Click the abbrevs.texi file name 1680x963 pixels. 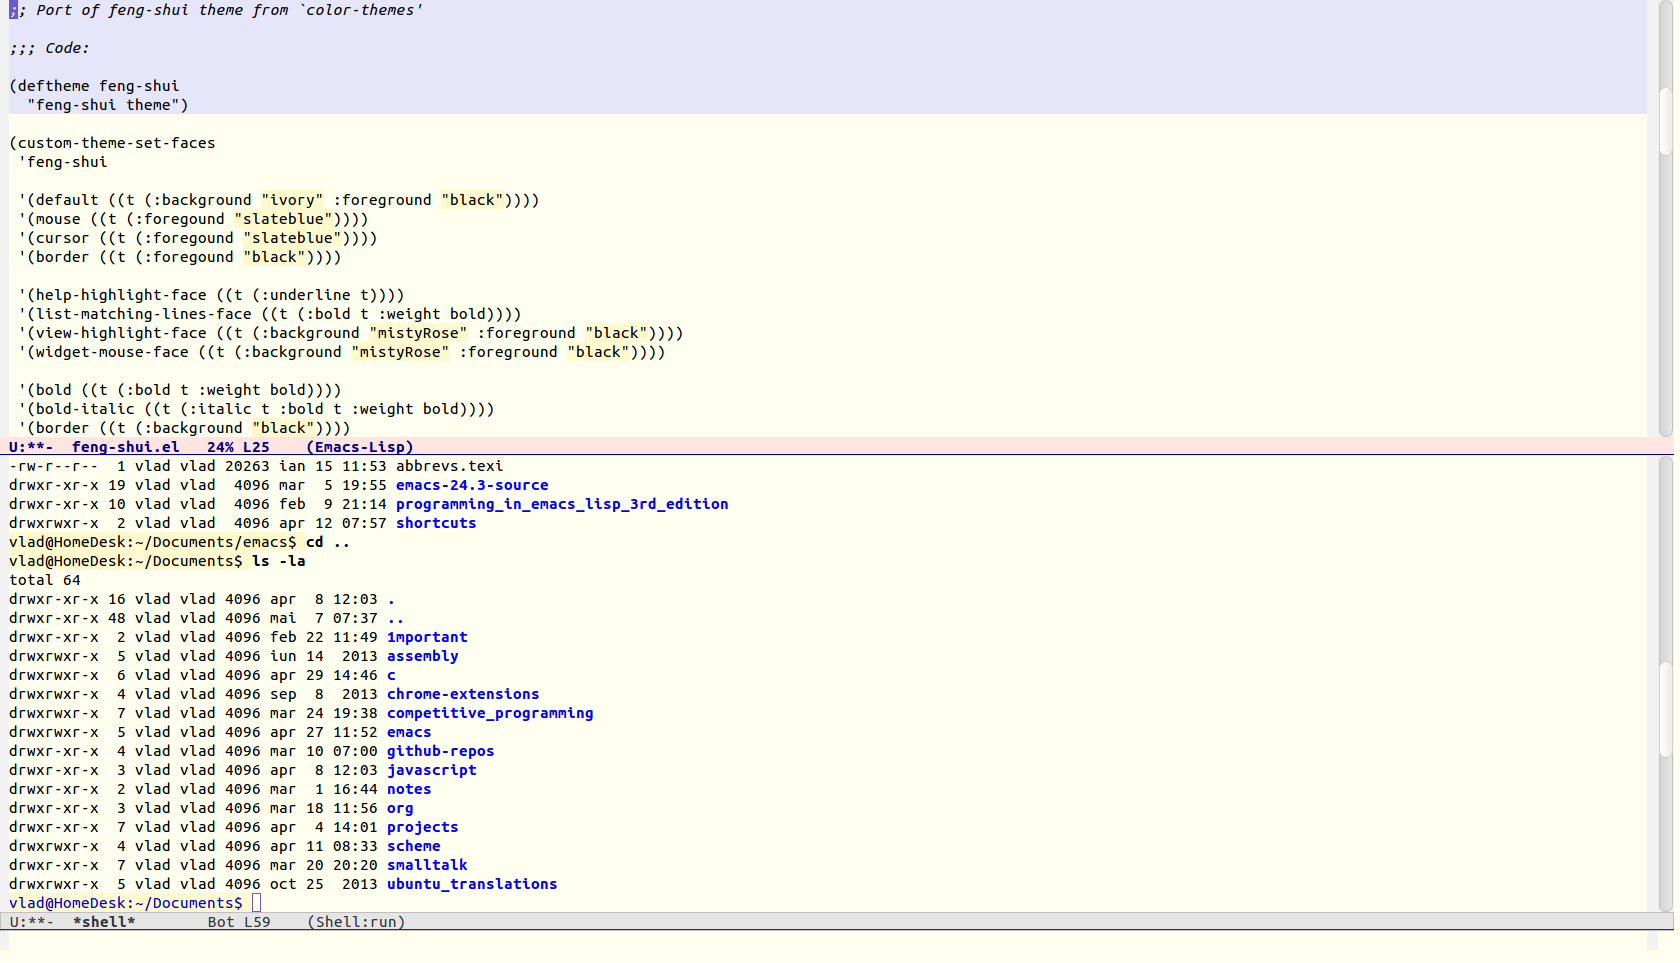tap(449, 466)
